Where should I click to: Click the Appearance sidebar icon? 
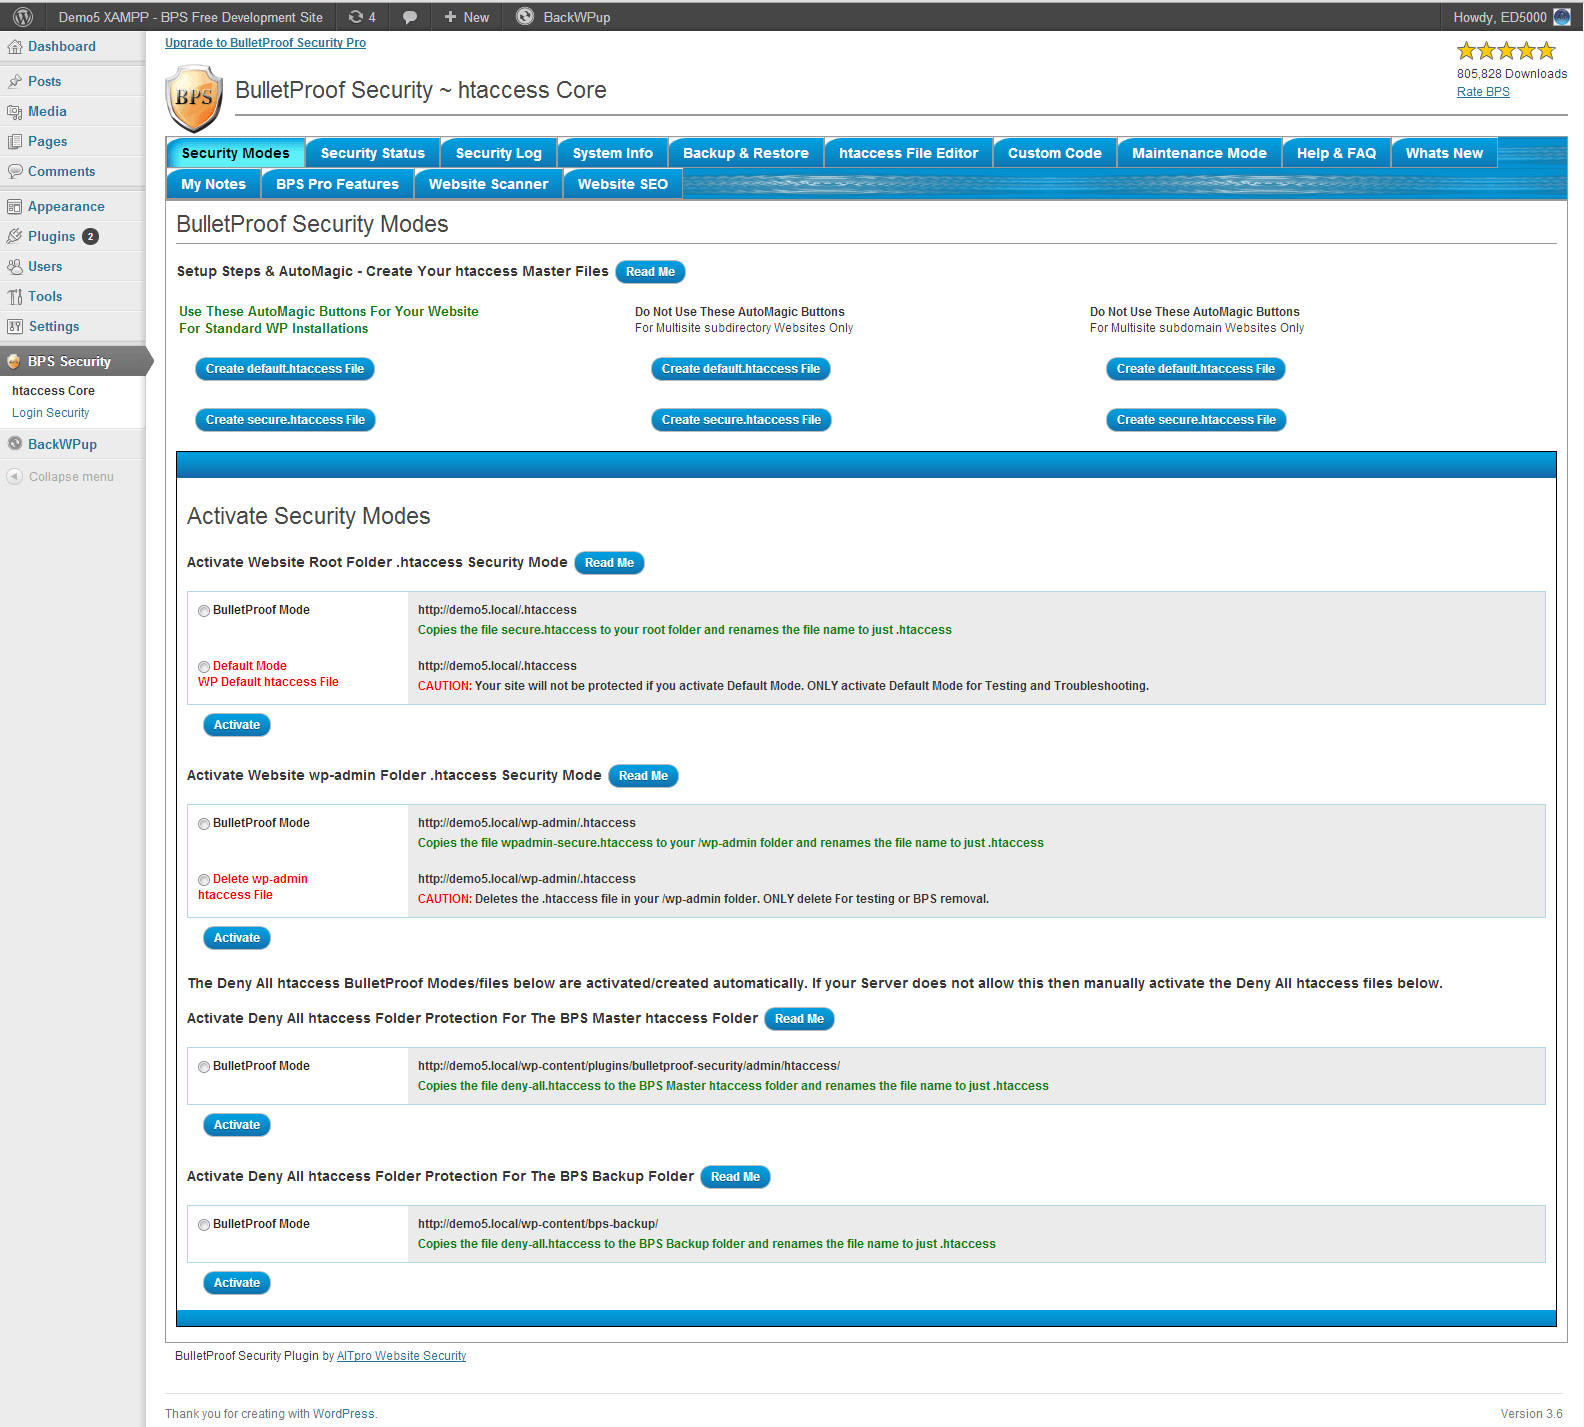(15, 207)
